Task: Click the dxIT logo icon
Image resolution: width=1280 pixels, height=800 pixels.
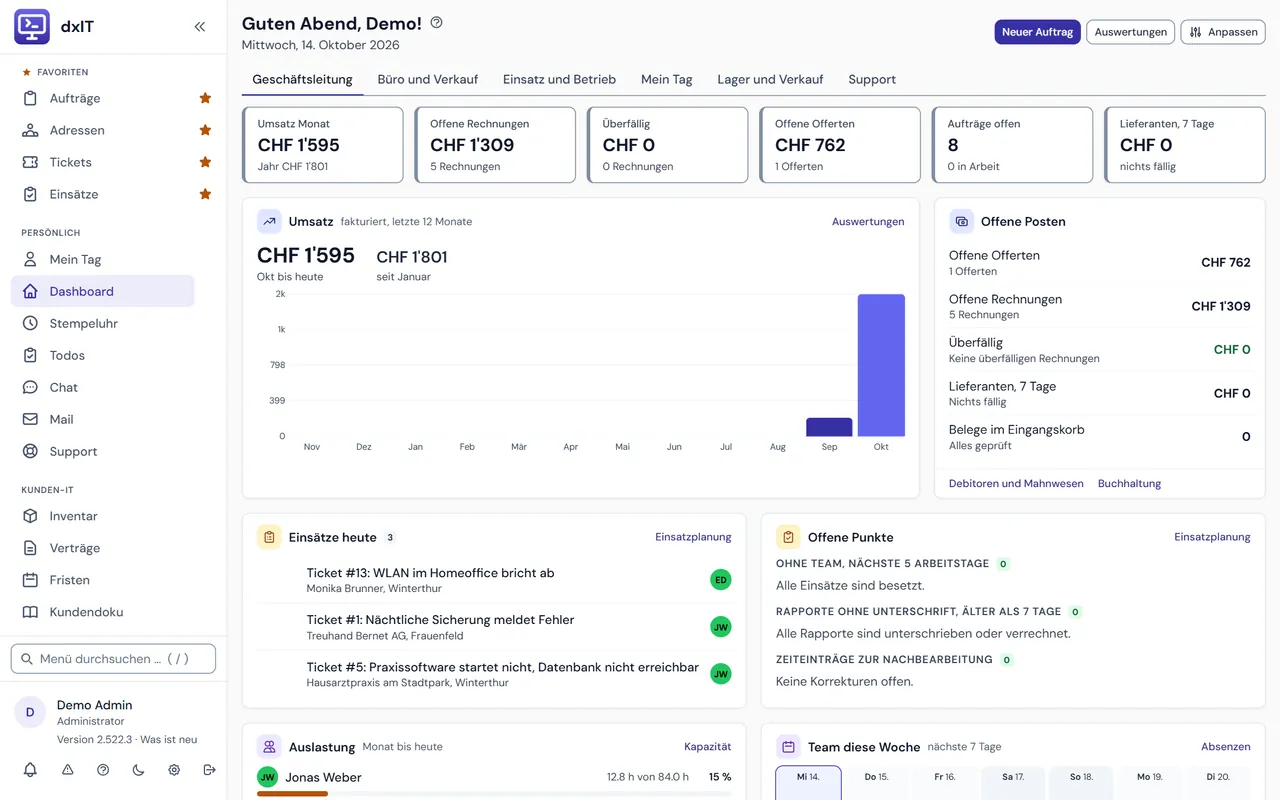Action: pos(32,27)
